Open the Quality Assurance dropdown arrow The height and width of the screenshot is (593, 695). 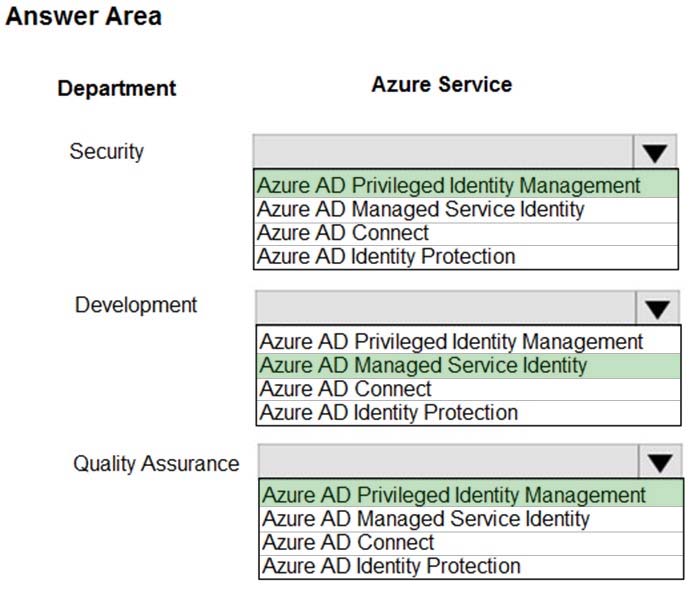click(660, 462)
